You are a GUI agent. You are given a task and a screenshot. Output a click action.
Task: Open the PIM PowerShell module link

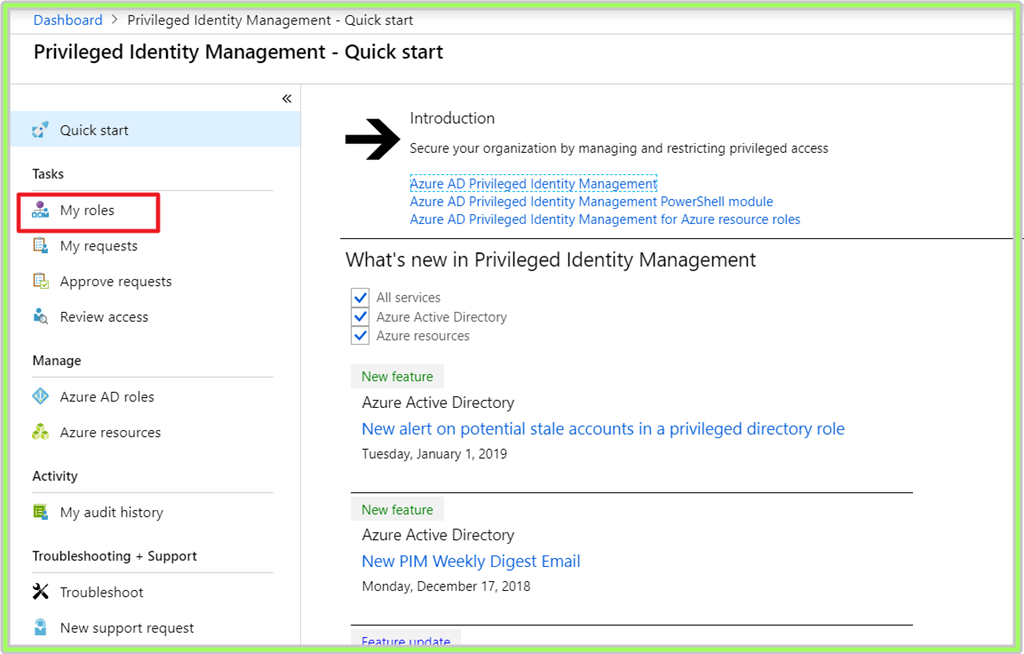(591, 201)
